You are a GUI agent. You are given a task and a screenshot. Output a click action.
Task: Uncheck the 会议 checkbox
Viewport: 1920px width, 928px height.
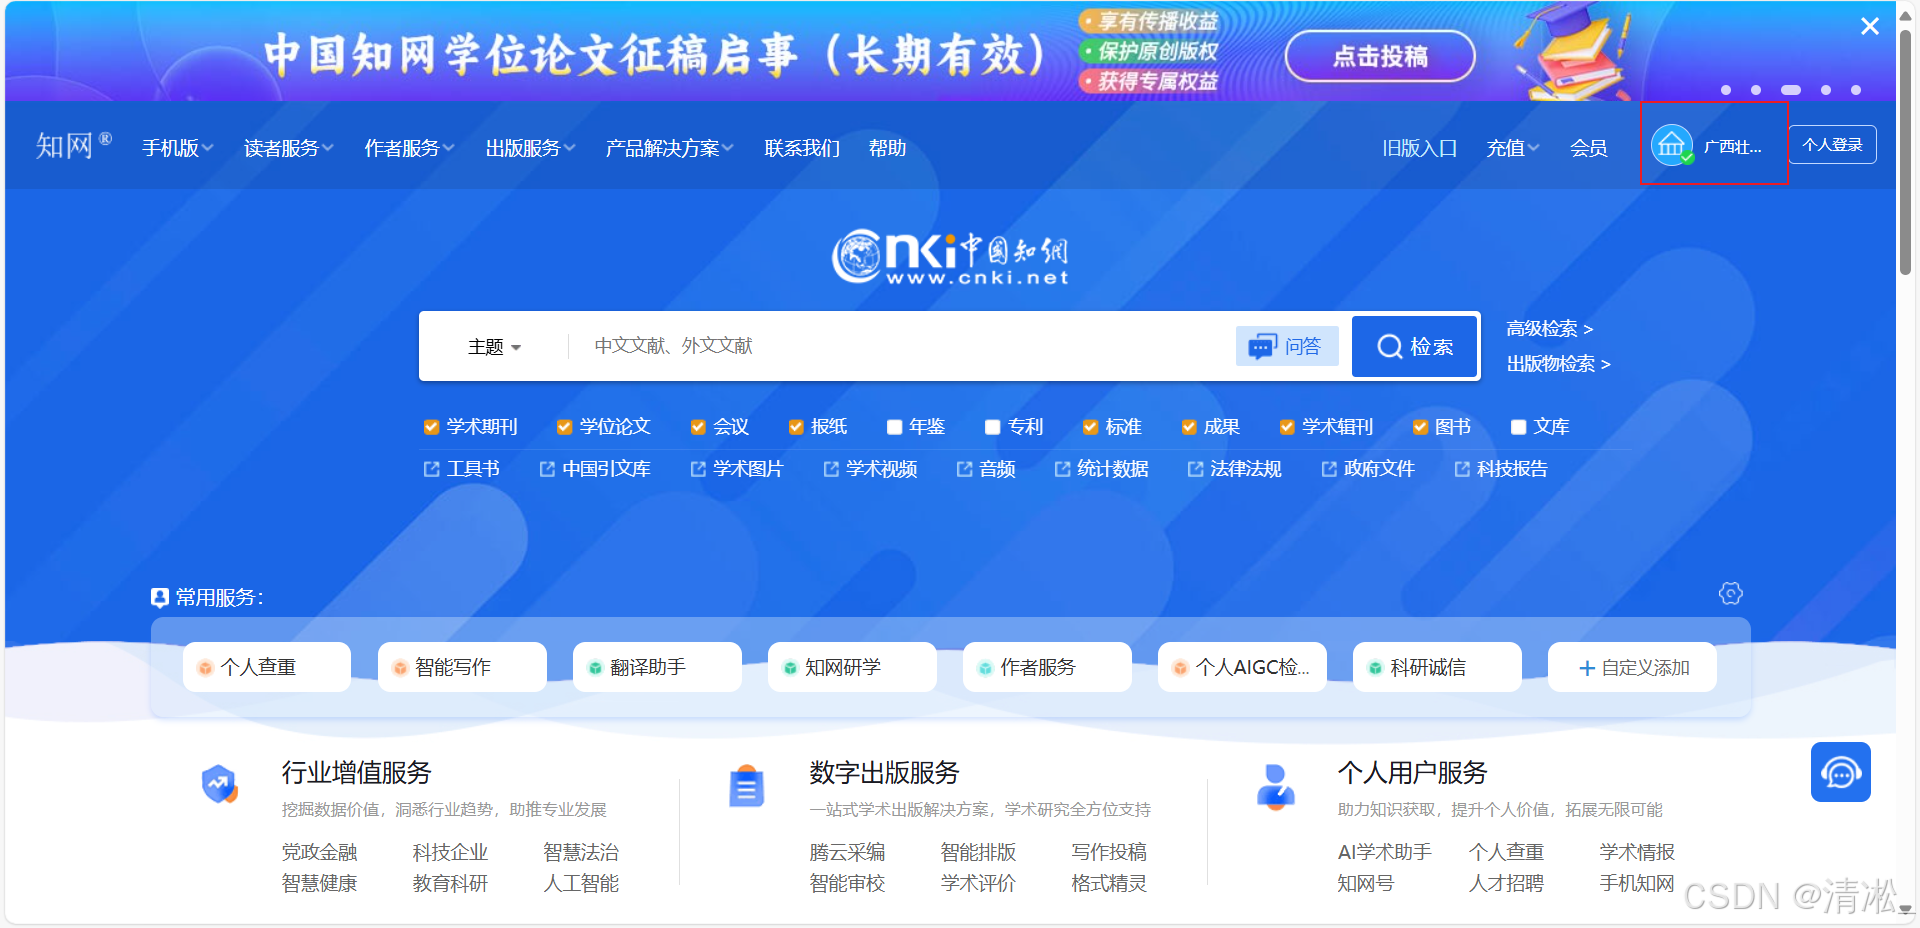pos(698,427)
